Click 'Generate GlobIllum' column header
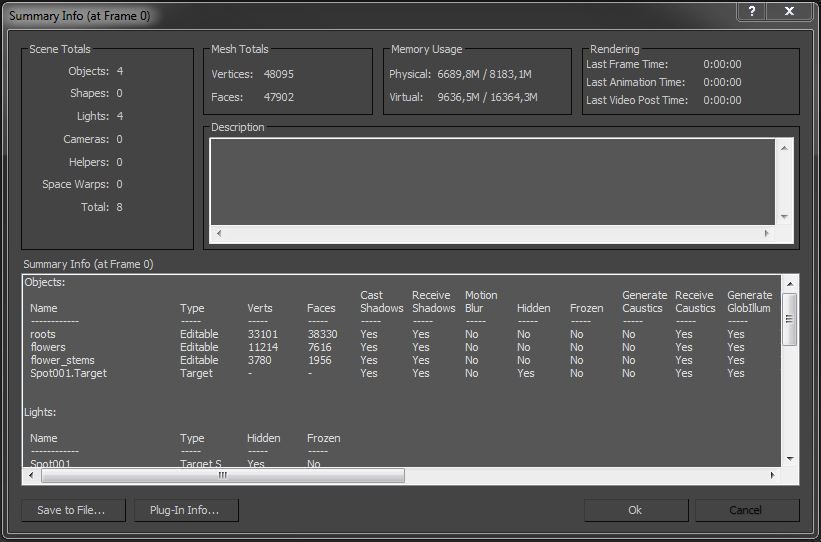 pos(750,302)
